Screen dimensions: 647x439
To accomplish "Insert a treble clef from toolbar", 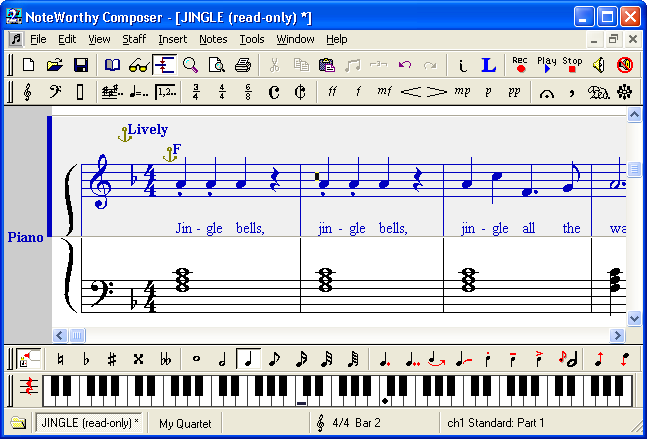I will tap(28, 92).
